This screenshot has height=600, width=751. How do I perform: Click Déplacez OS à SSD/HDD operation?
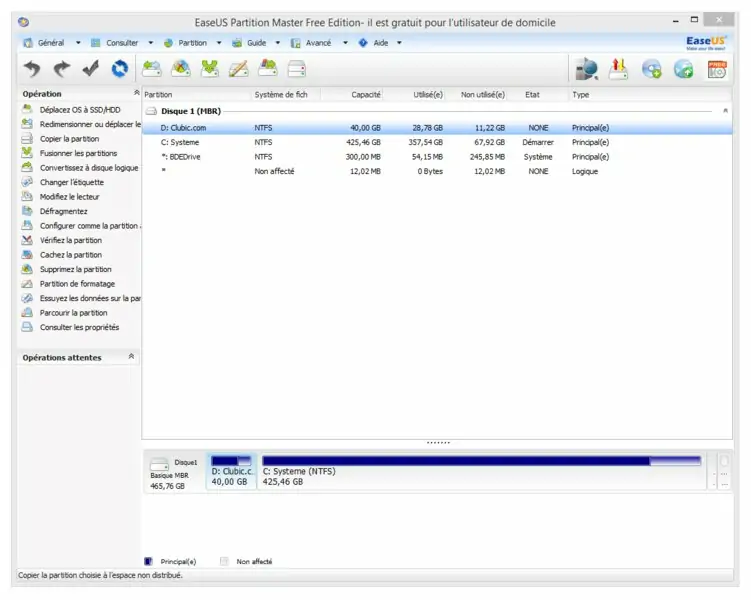coord(80,110)
